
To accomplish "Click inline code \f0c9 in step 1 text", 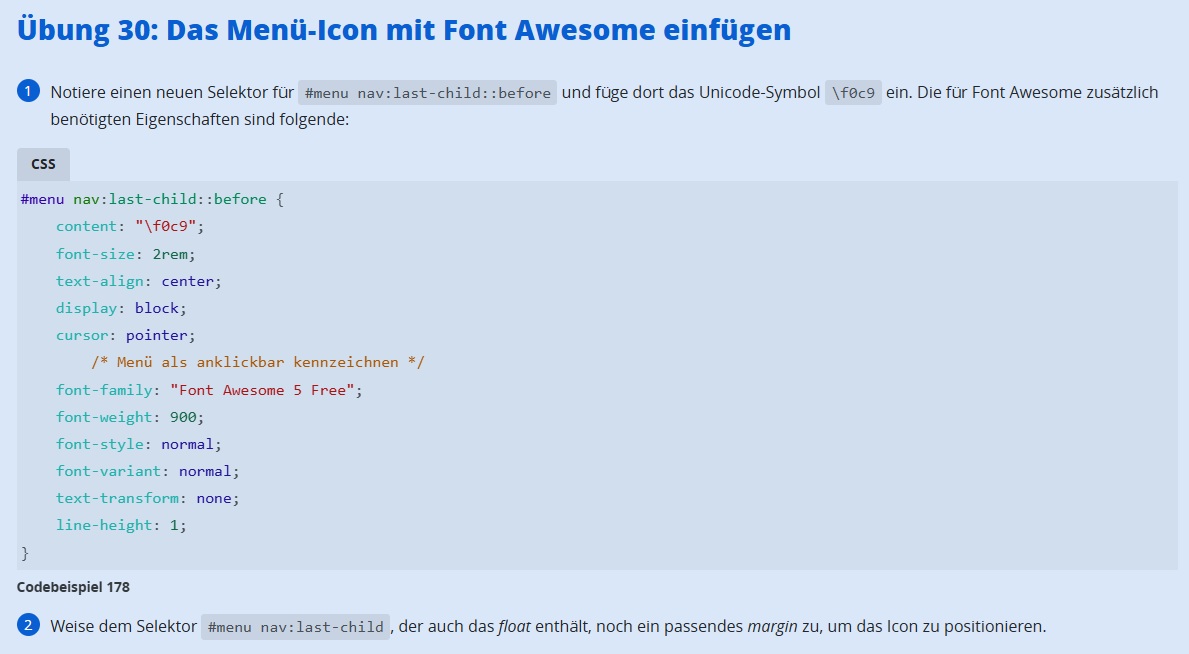I will point(853,93).
